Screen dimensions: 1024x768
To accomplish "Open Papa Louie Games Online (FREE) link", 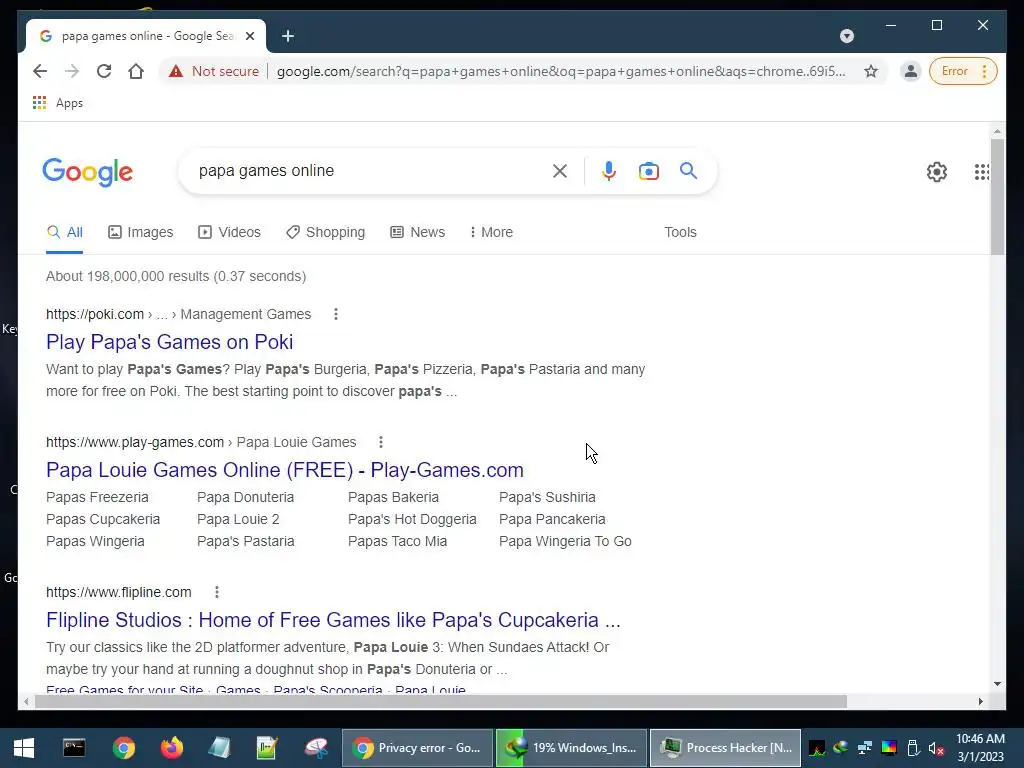I will coord(285,470).
